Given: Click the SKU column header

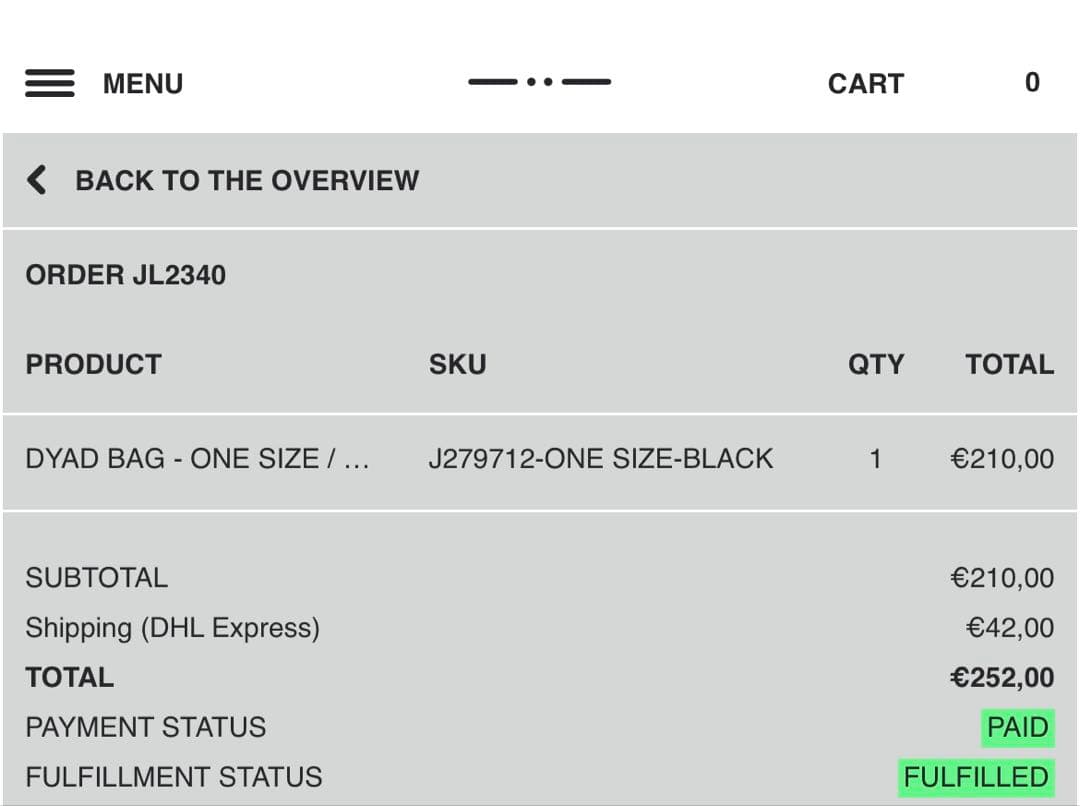Looking at the screenshot, I should pos(458,364).
